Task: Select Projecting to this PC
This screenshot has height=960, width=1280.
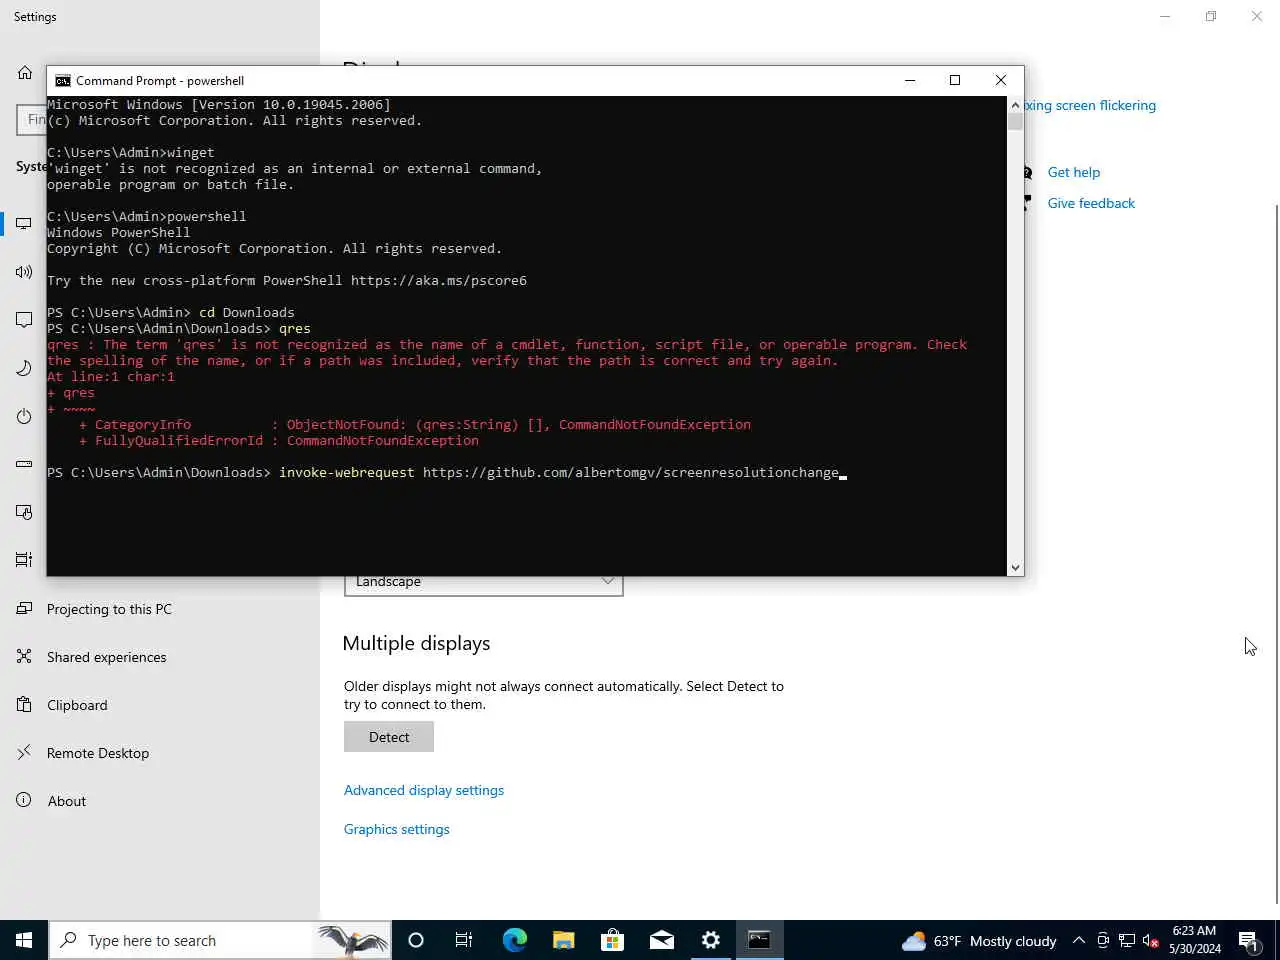Action: [109, 609]
